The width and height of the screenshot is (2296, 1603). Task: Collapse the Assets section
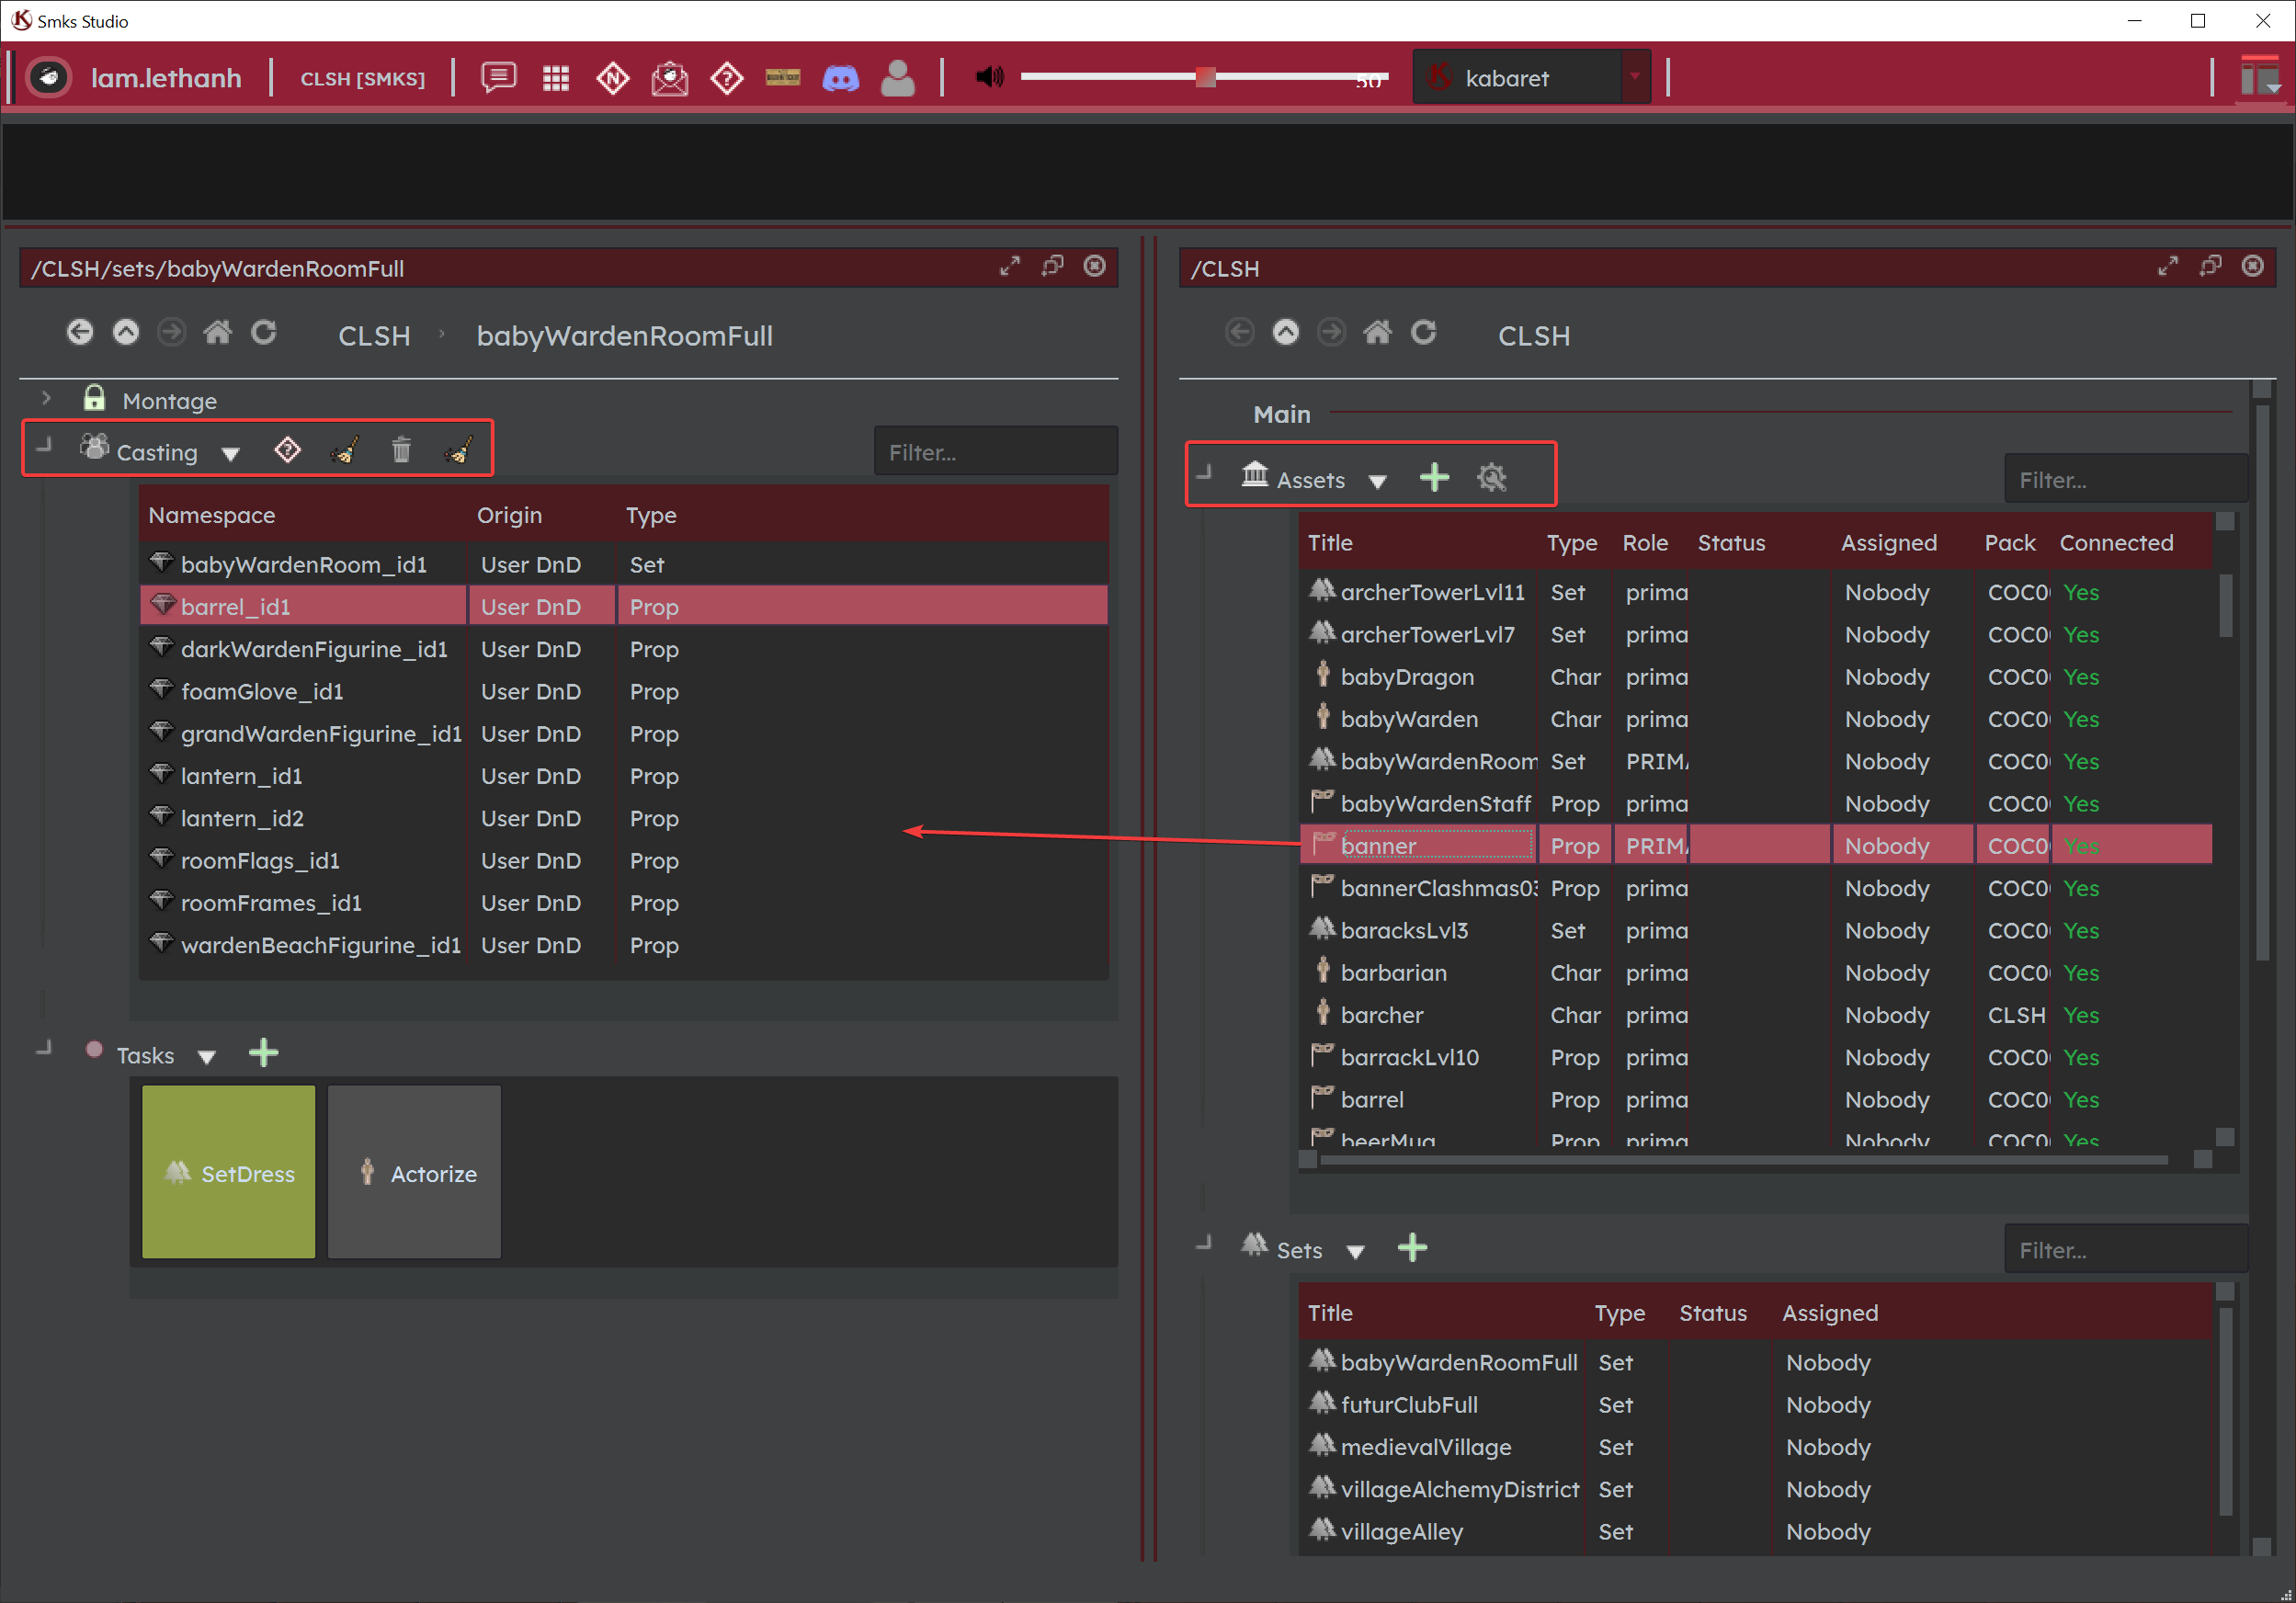click(1204, 472)
